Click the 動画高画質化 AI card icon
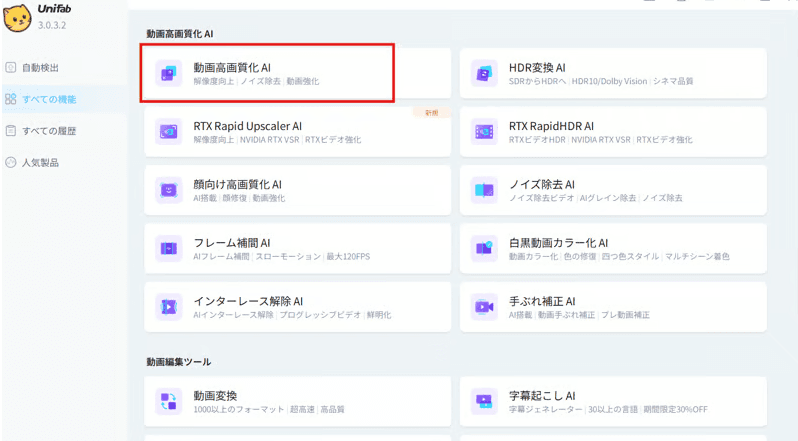The height and width of the screenshot is (441, 798). [x=168, y=73]
